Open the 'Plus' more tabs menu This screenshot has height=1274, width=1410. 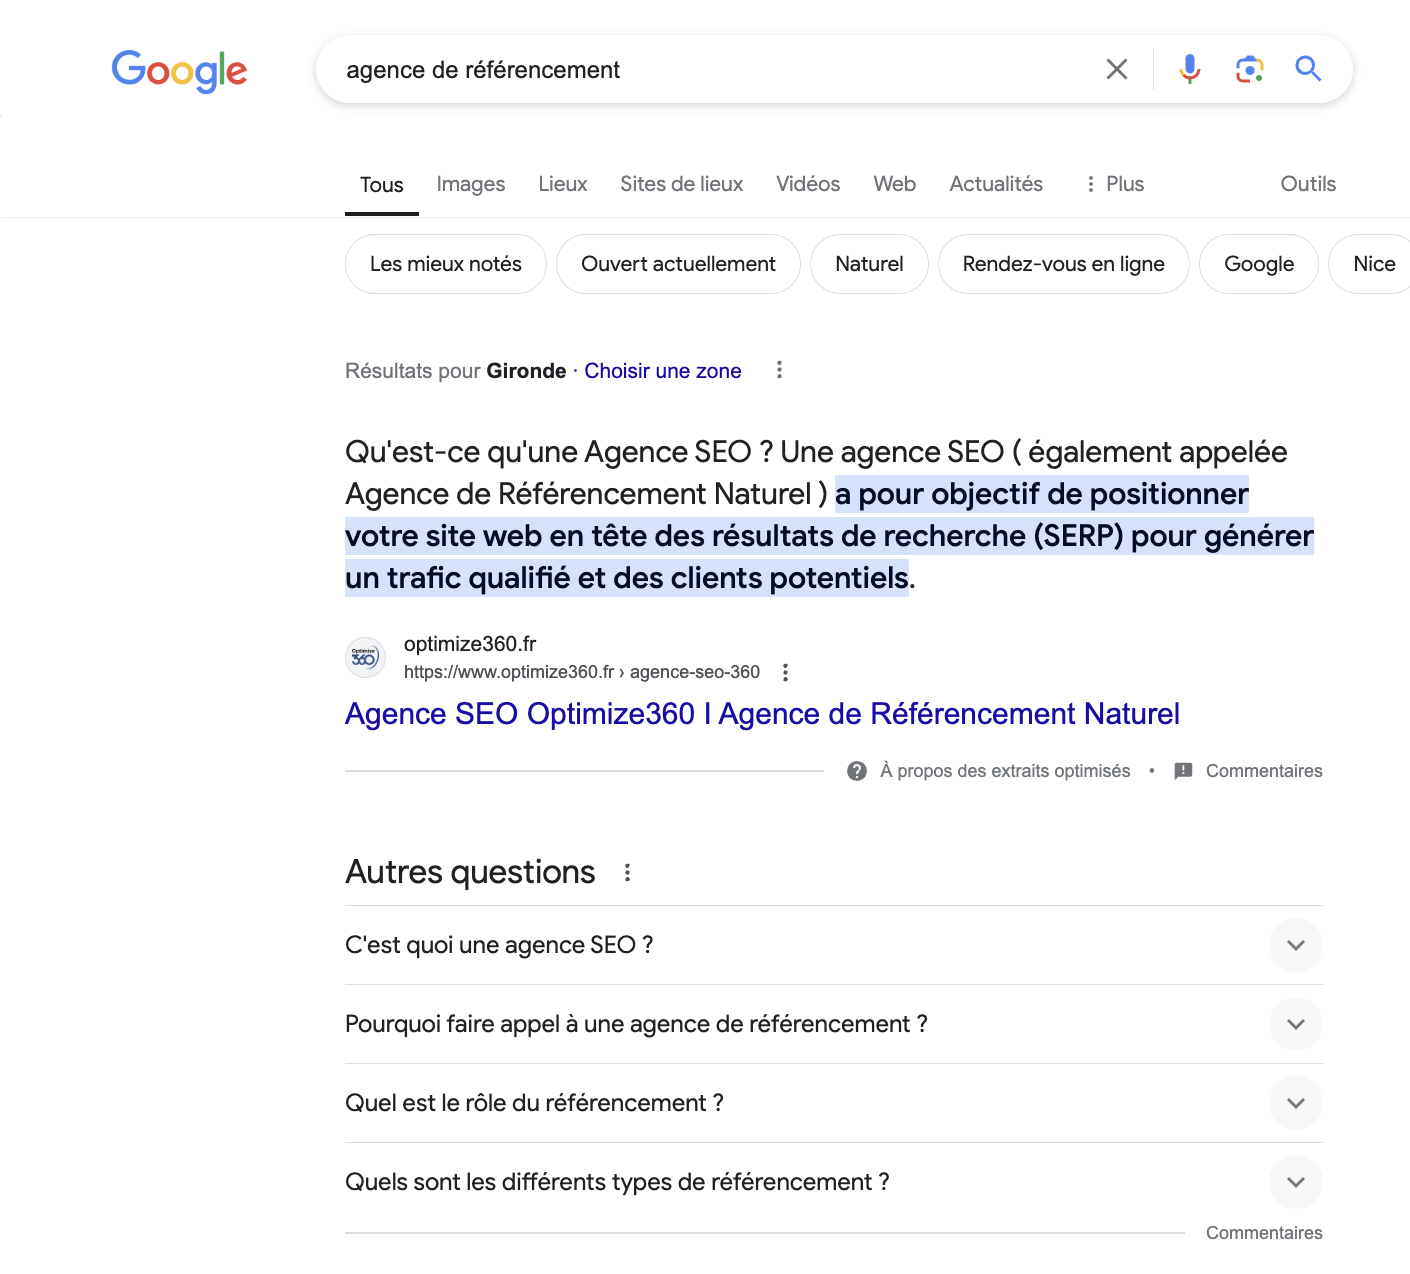[x=1115, y=184]
